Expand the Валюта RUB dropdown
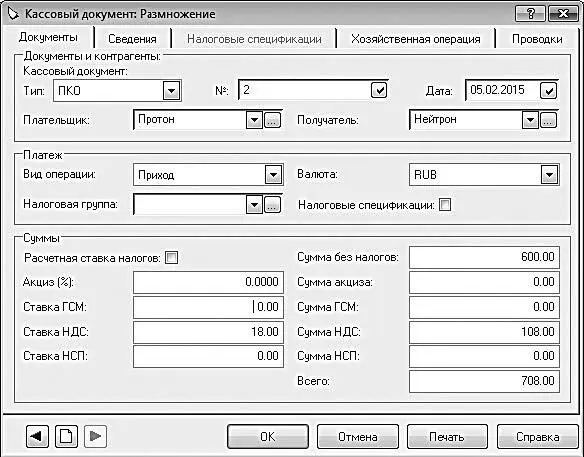 [x=549, y=175]
